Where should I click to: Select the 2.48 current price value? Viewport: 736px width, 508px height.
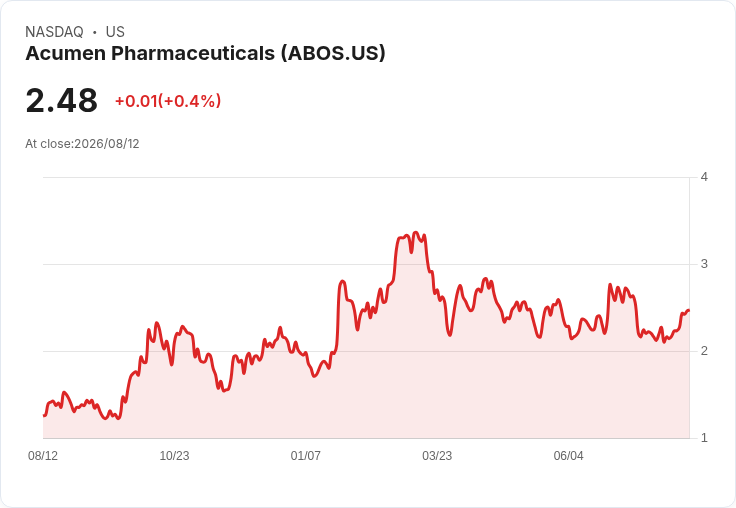pos(61,100)
